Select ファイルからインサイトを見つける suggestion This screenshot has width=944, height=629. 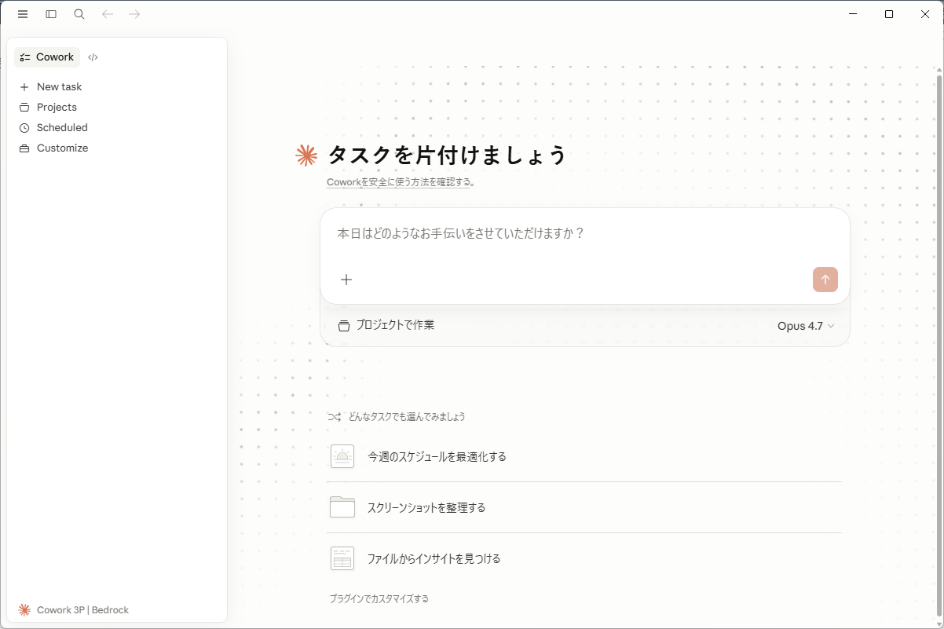[584, 558]
